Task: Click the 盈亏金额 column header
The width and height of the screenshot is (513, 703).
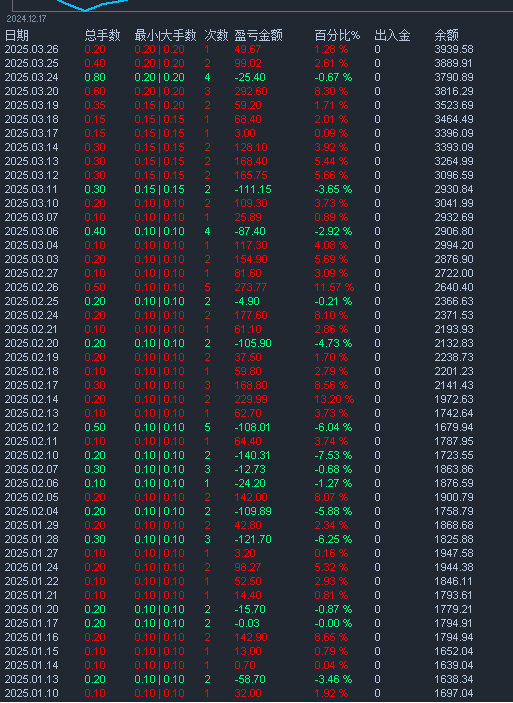Action: (258, 35)
